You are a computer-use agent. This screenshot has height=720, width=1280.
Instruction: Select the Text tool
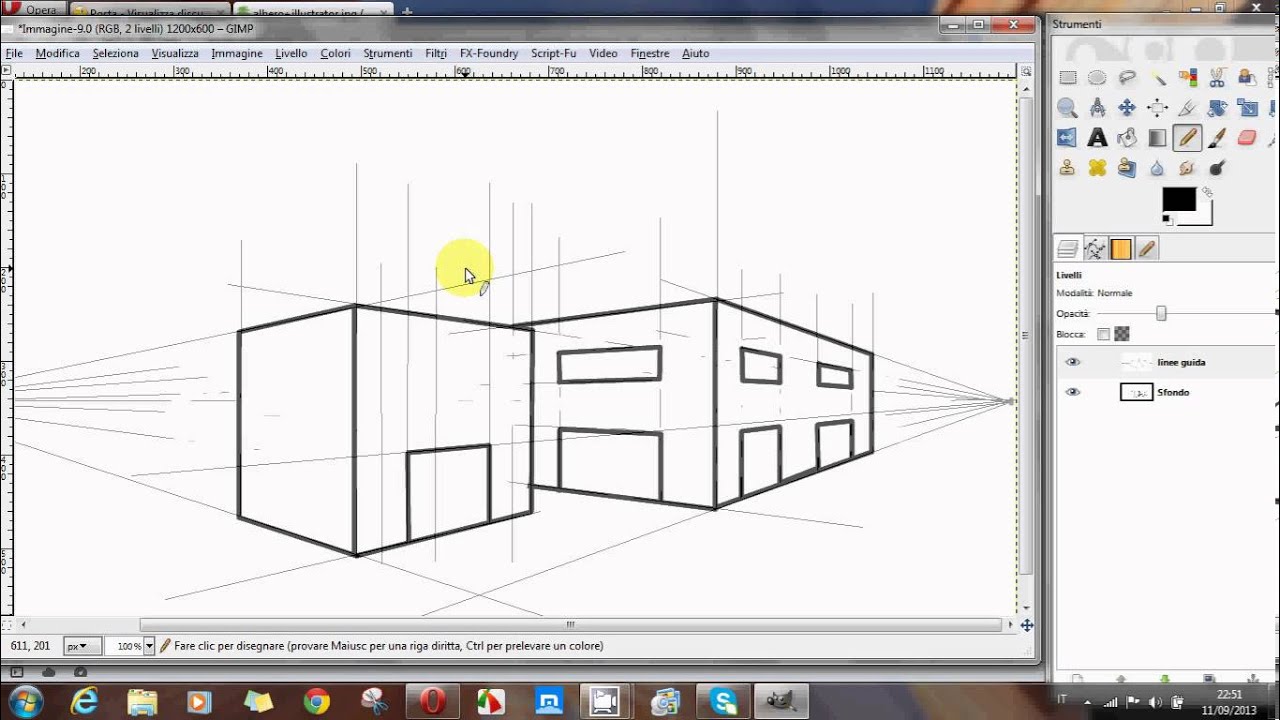1097,138
